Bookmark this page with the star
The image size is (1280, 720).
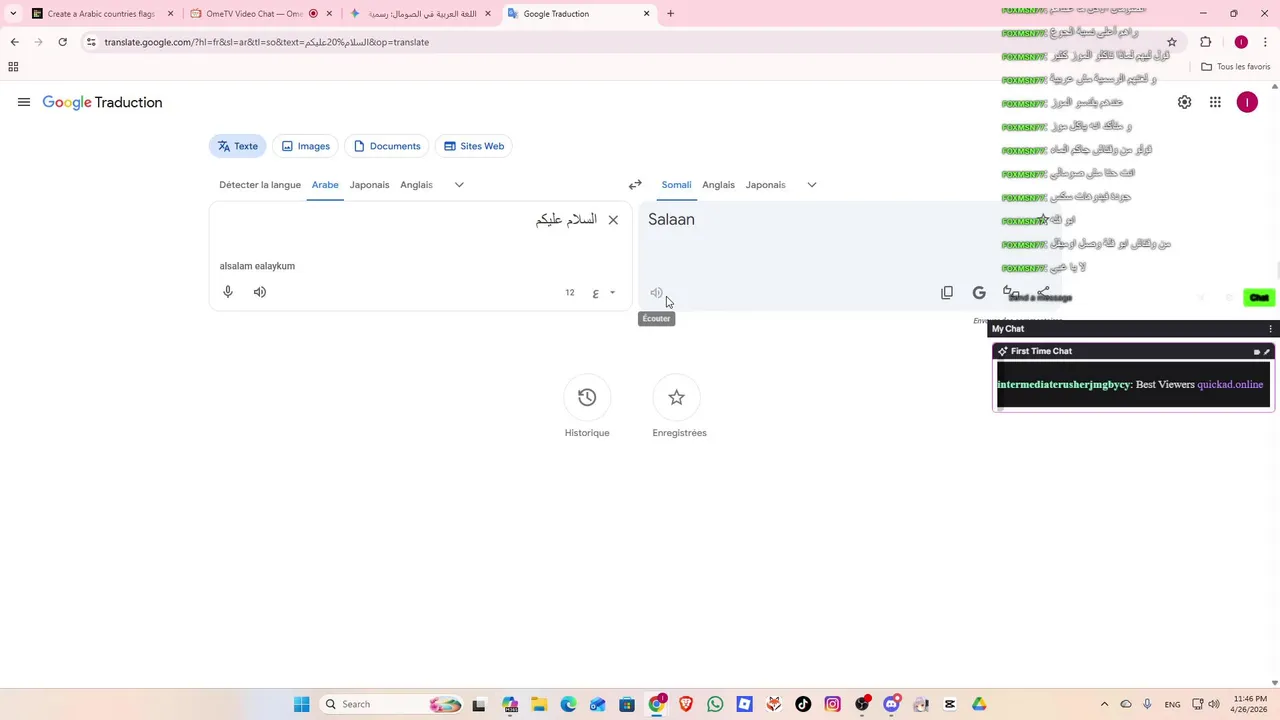(x=1172, y=42)
